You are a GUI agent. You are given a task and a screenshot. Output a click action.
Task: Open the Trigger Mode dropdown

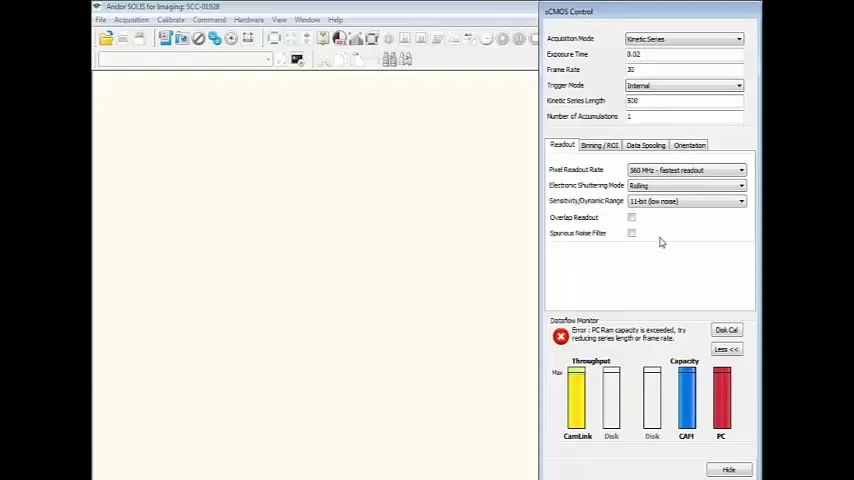[x=685, y=86]
